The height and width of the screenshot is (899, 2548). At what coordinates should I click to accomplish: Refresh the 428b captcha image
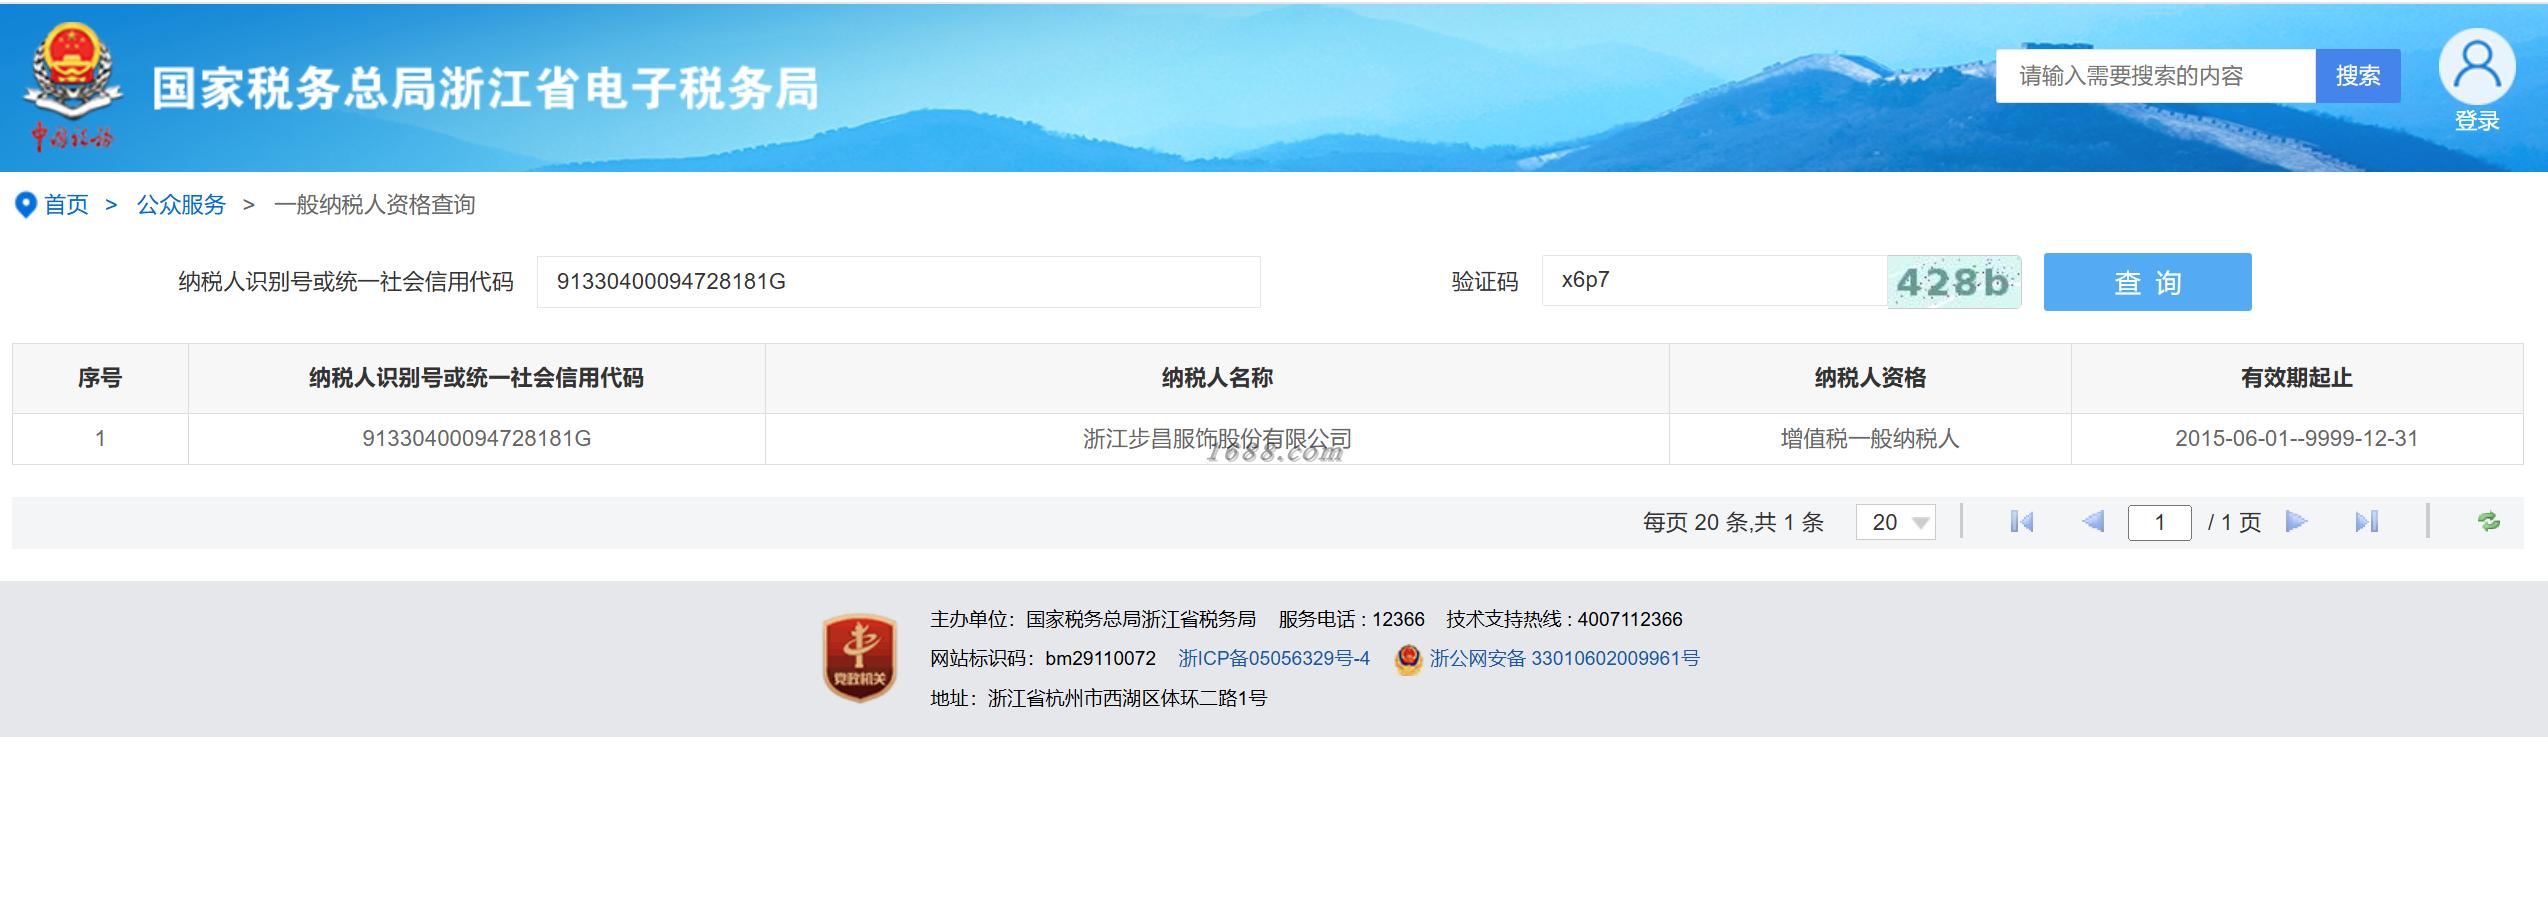point(1954,282)
